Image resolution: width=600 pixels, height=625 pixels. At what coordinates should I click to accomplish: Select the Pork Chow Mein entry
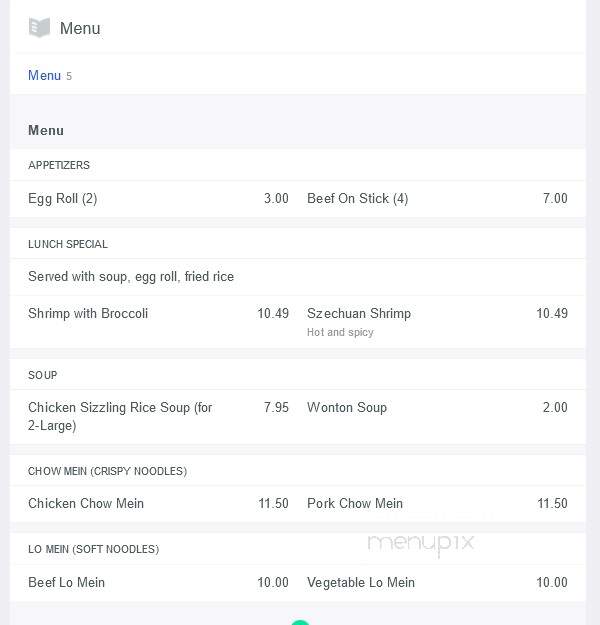tap(355, 503)
